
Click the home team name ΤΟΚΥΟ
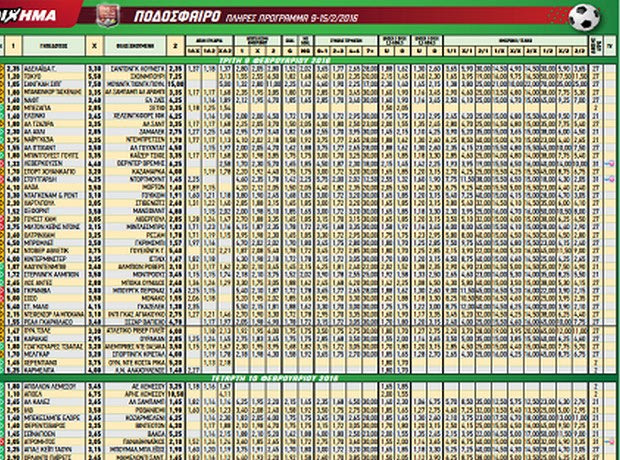[33, 76]
